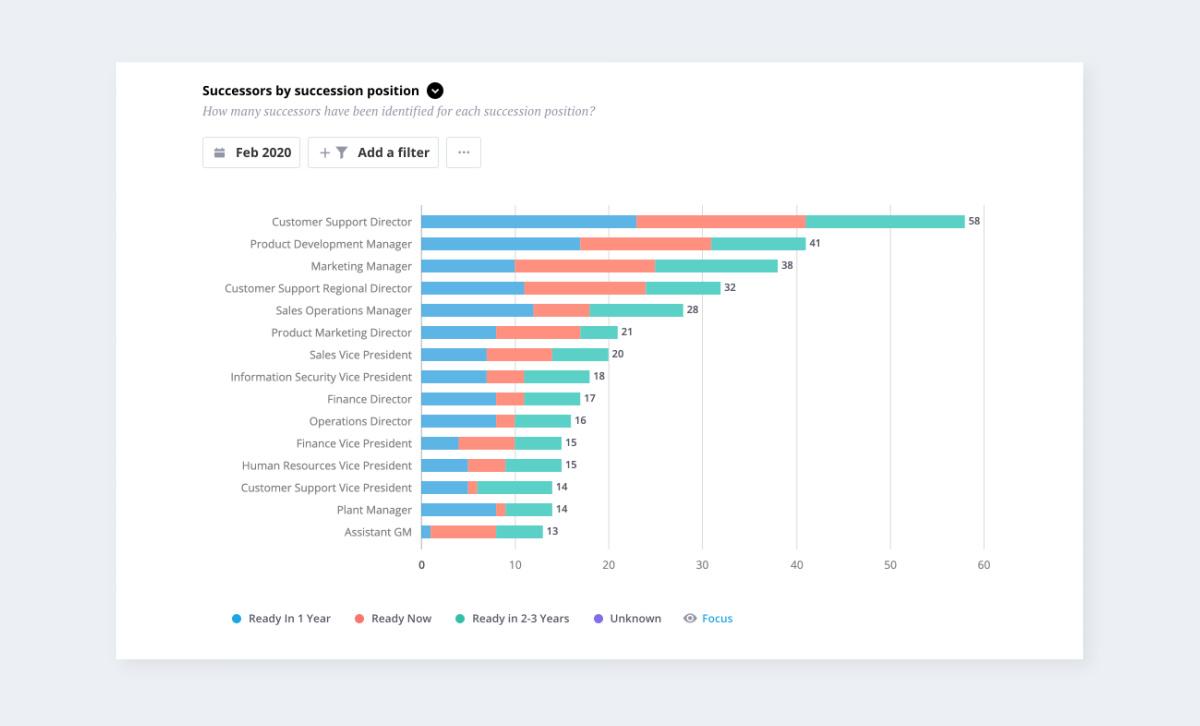This screenshot has height=726, width=1200.
Task: Click the total value 38
Action: 787,265
